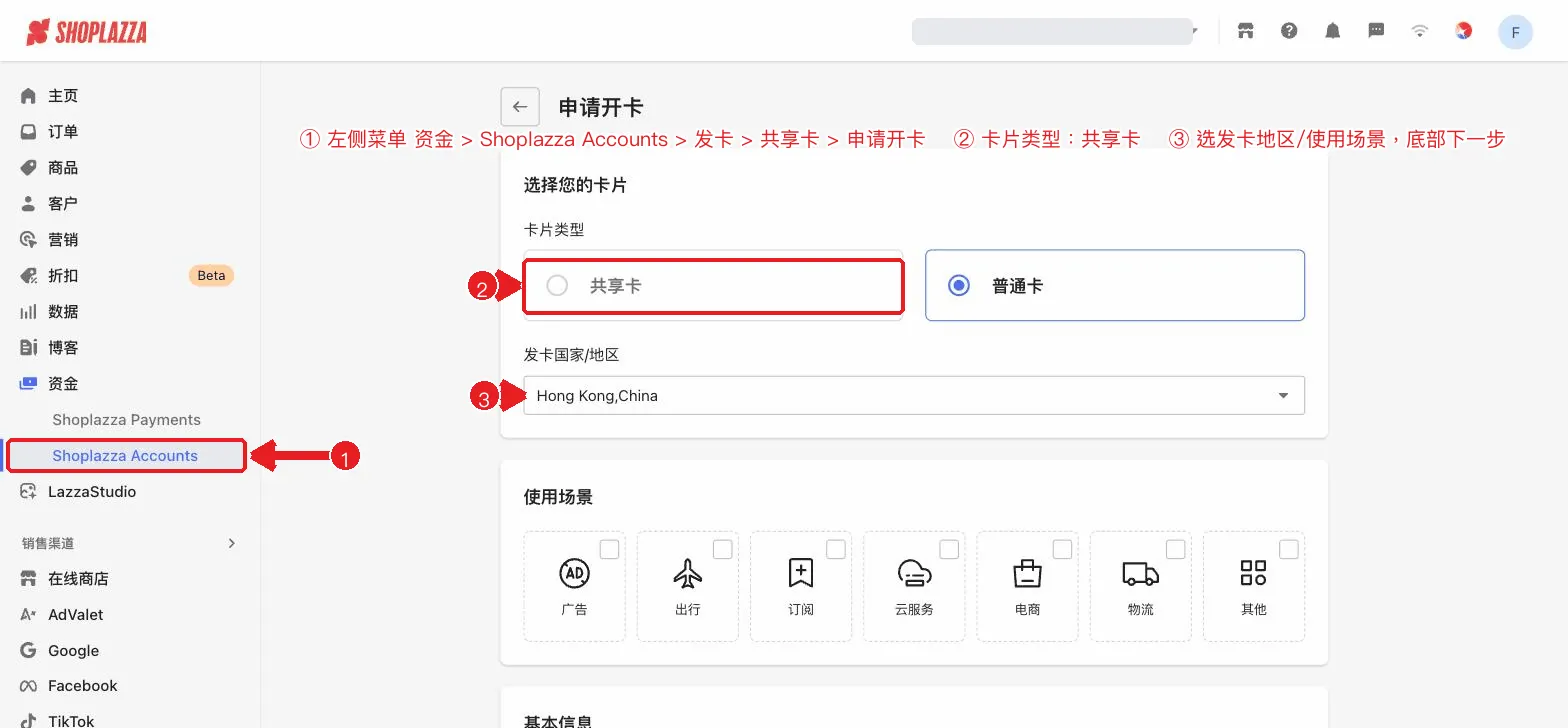Go back with the left arrow button
Image resolution: width=1568 pixels, height=728 pixels.
coord(520,107)
